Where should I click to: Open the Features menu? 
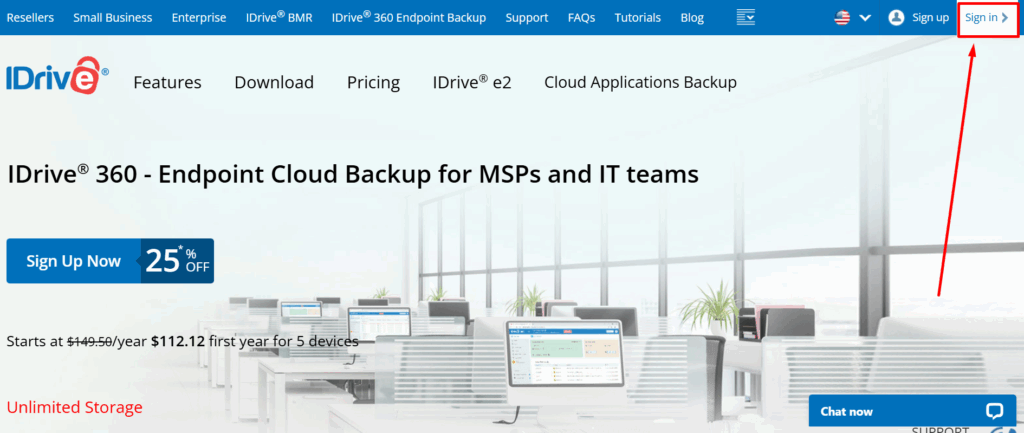click(167, 82)
